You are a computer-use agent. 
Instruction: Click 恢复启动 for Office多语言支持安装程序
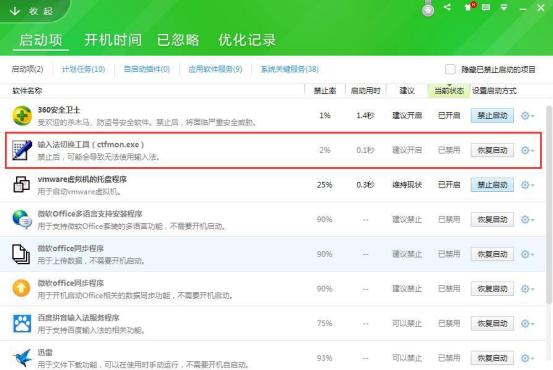click(492, 219)
